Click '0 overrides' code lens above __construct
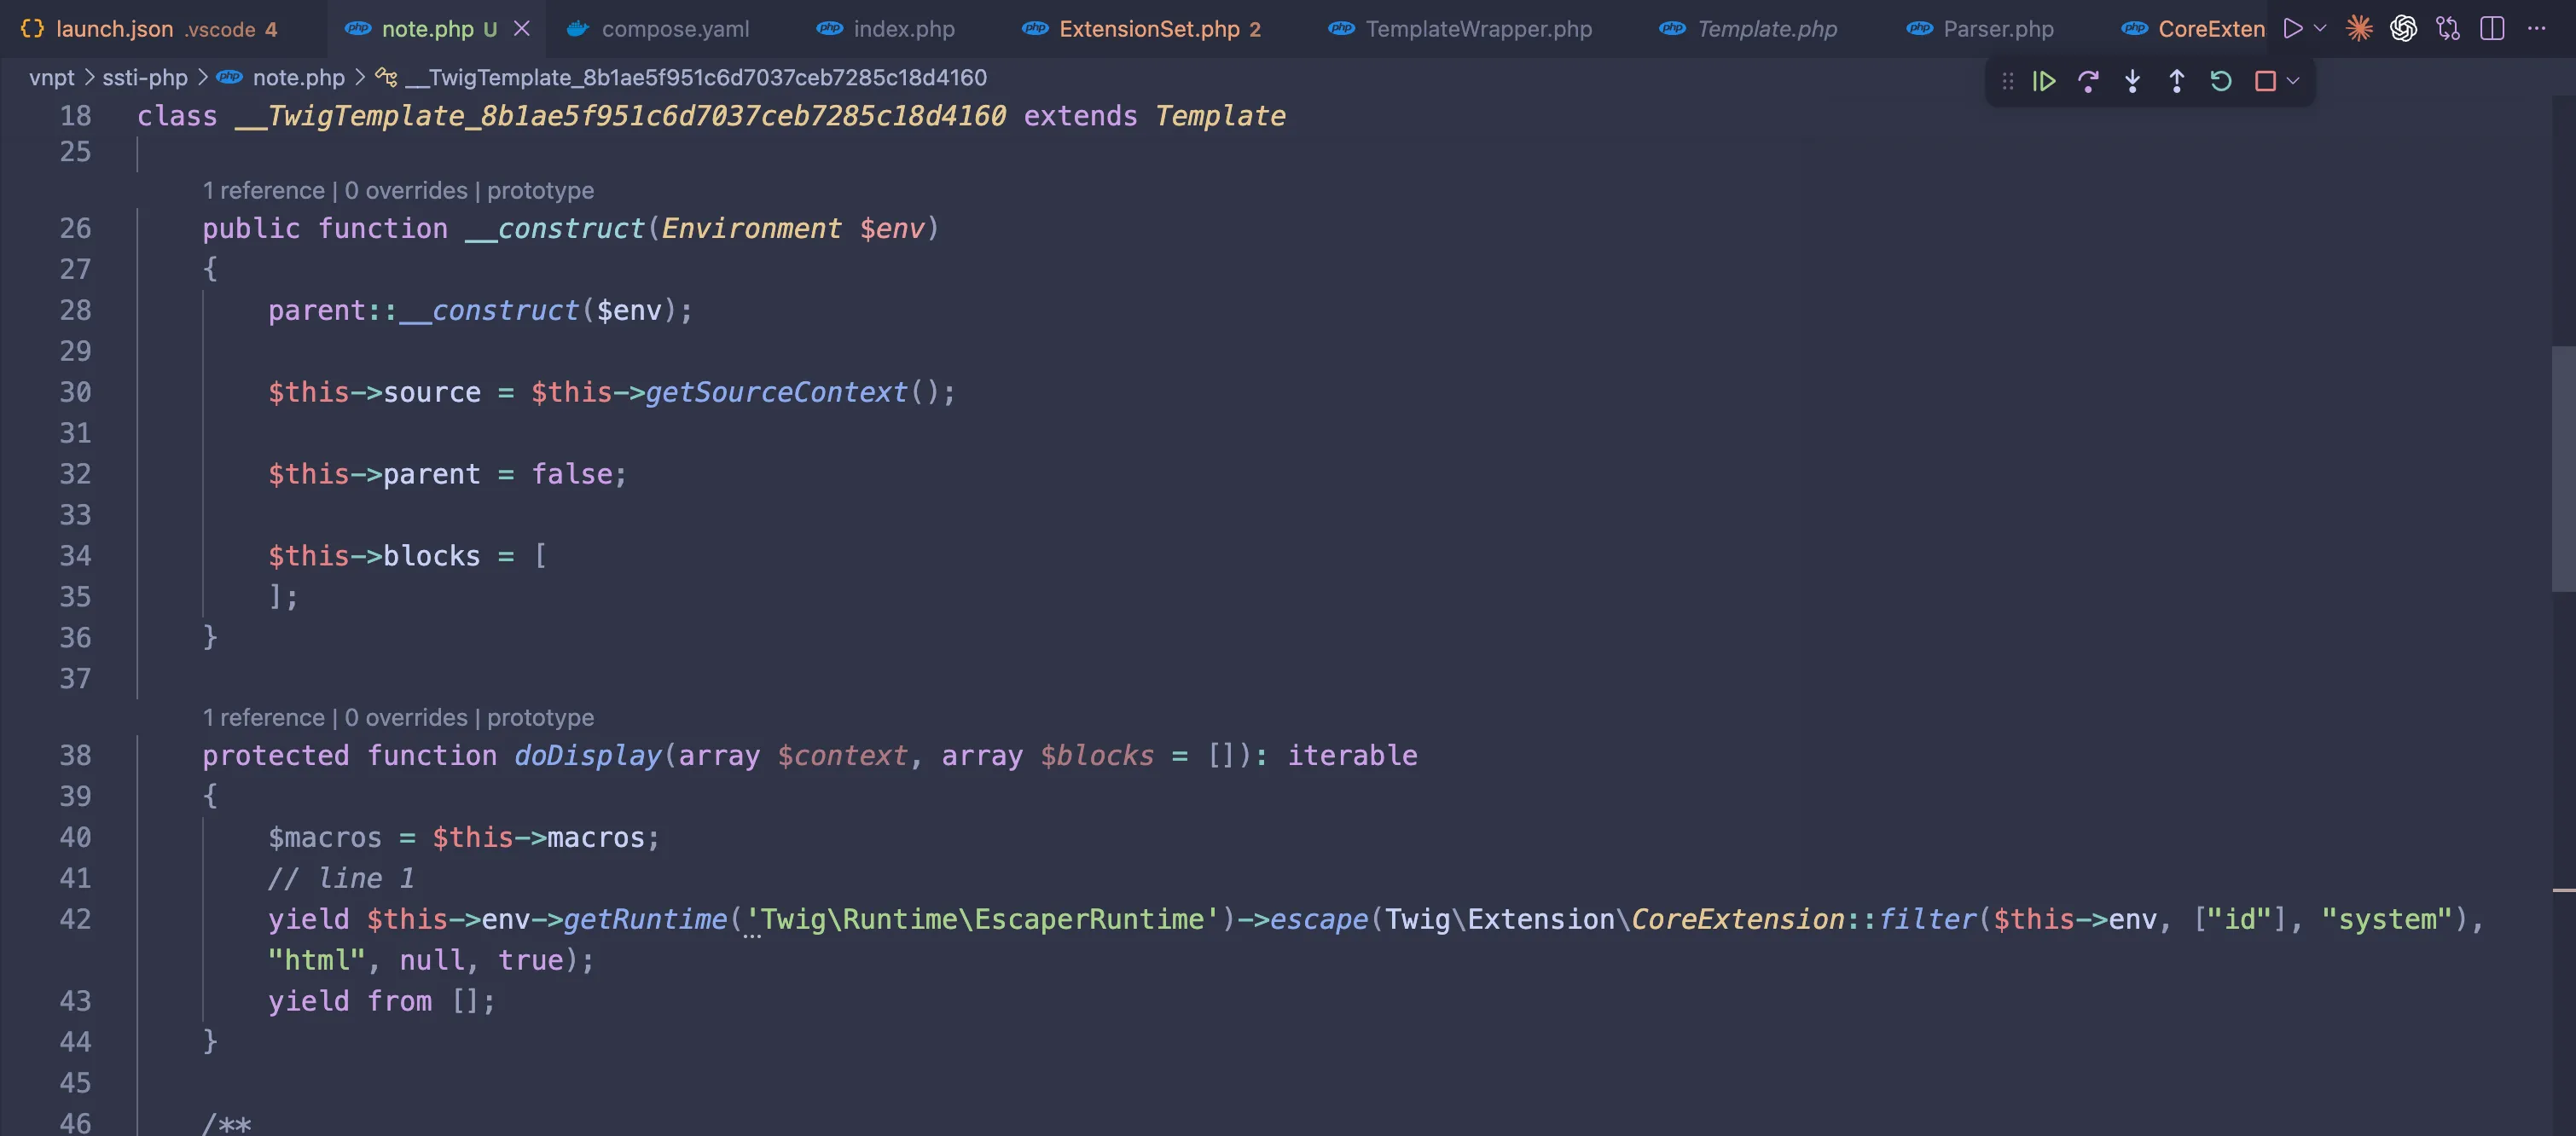This screenshot has height=1136, width=2576. [x=406, y=190]
